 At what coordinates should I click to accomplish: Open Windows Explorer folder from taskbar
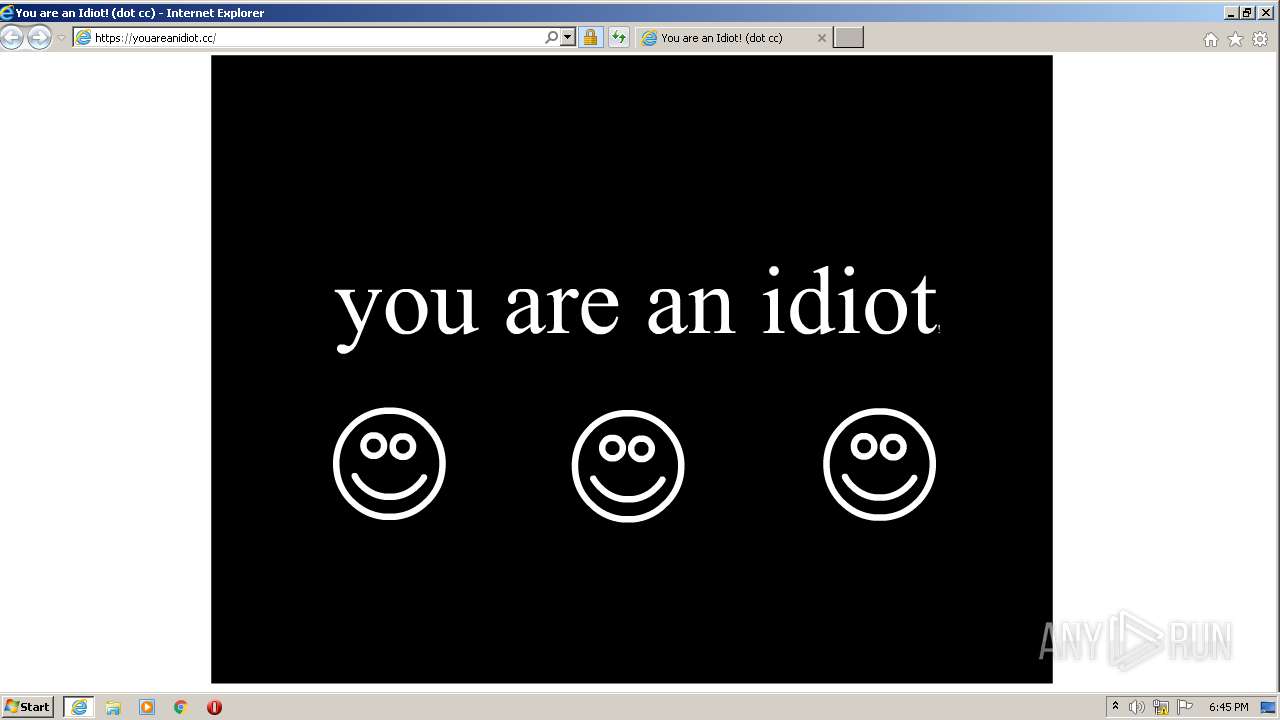coord(113,707)
